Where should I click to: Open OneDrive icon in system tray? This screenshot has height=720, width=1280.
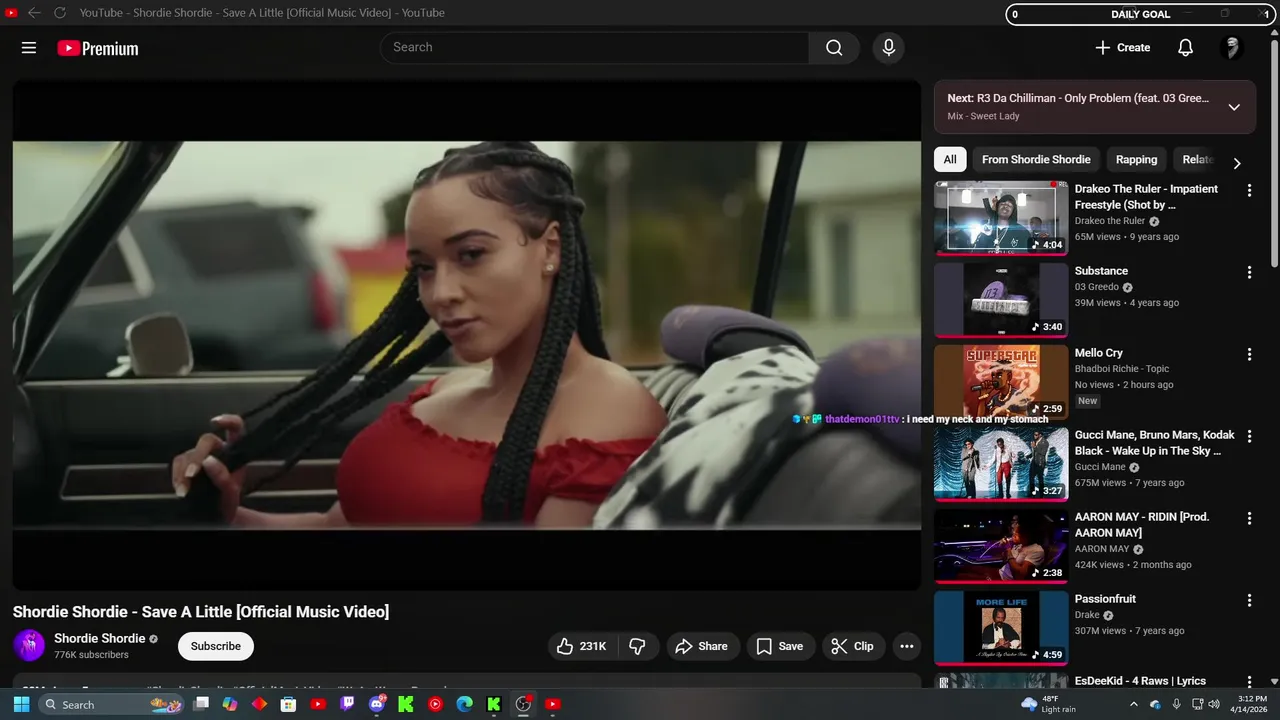point(1155,704)
